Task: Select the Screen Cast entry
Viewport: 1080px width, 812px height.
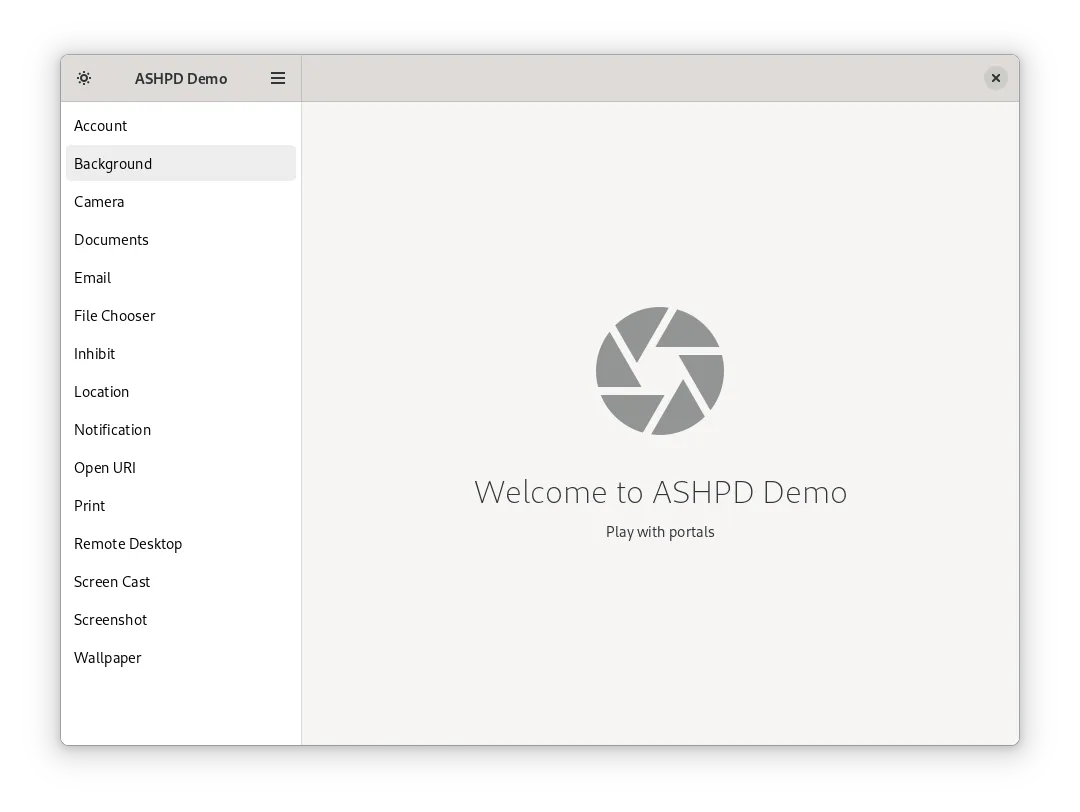Action: pos(112,582)
